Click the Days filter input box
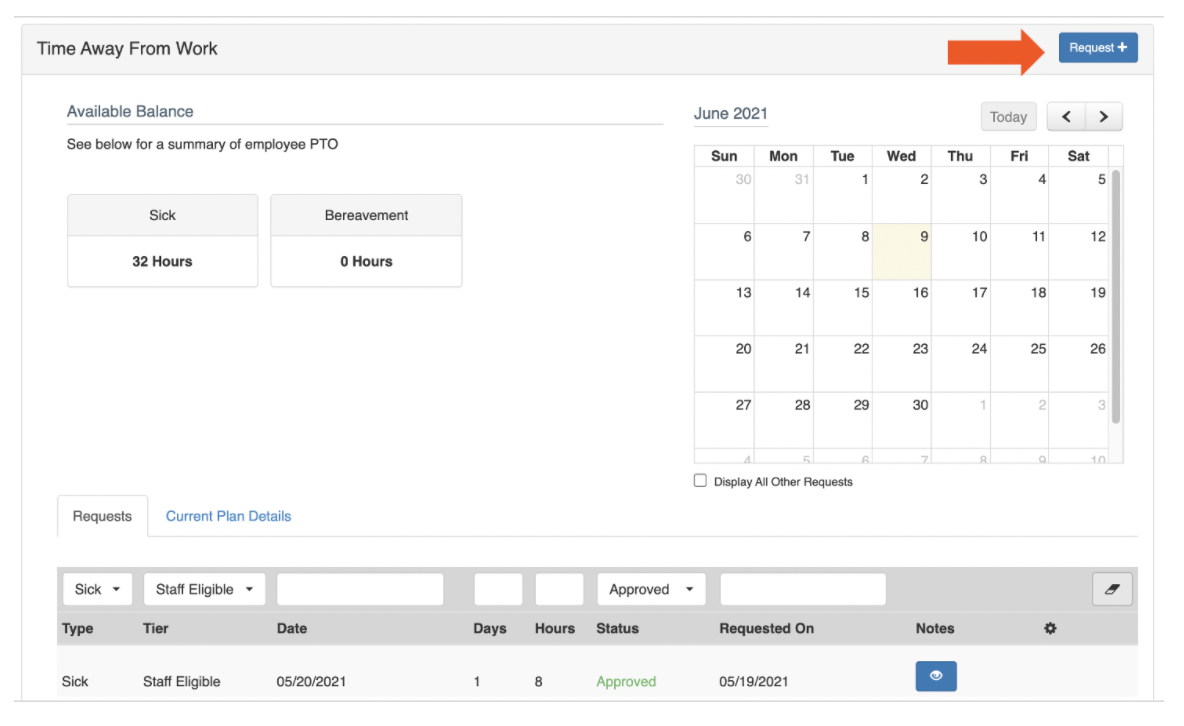 pos(498,590)
